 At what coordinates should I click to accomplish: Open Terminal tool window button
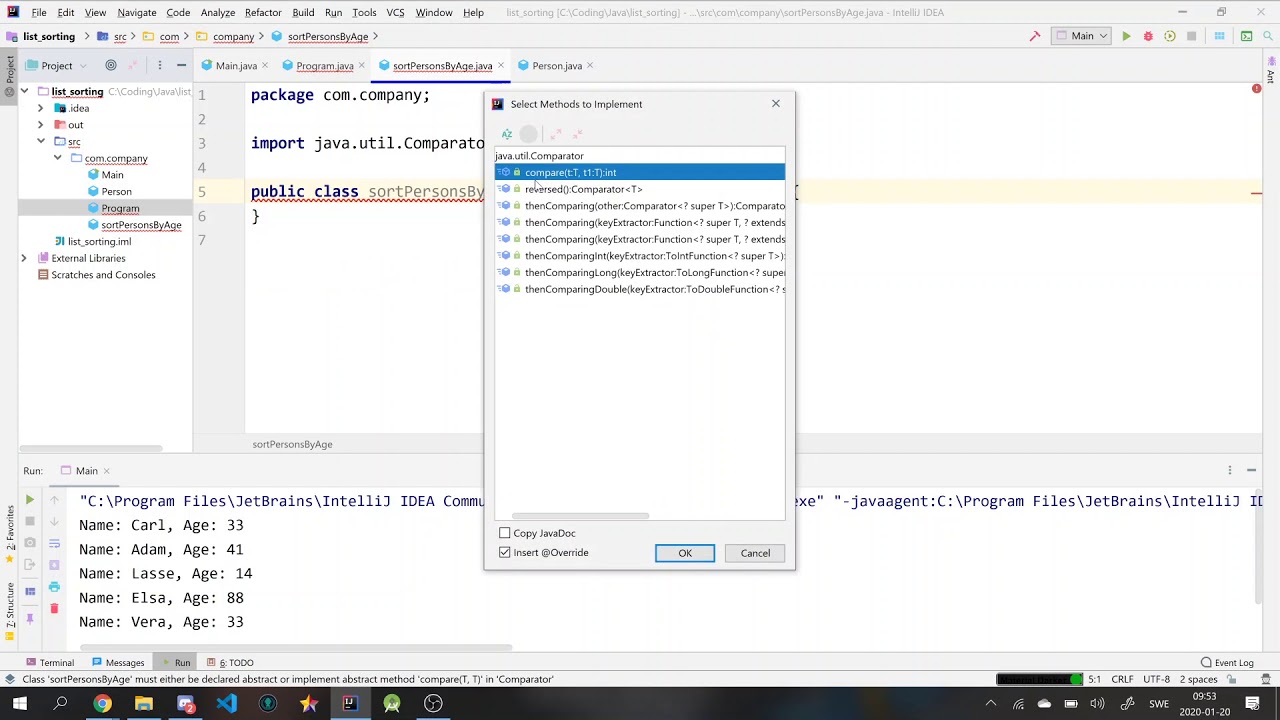[49, 662]
